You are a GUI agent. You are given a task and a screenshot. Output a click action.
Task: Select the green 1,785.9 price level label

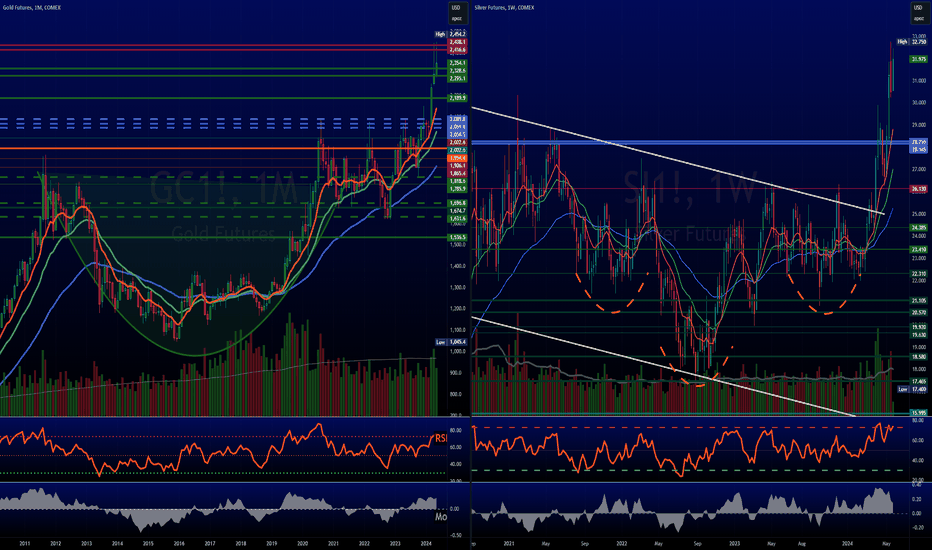(x=457, y=188)
